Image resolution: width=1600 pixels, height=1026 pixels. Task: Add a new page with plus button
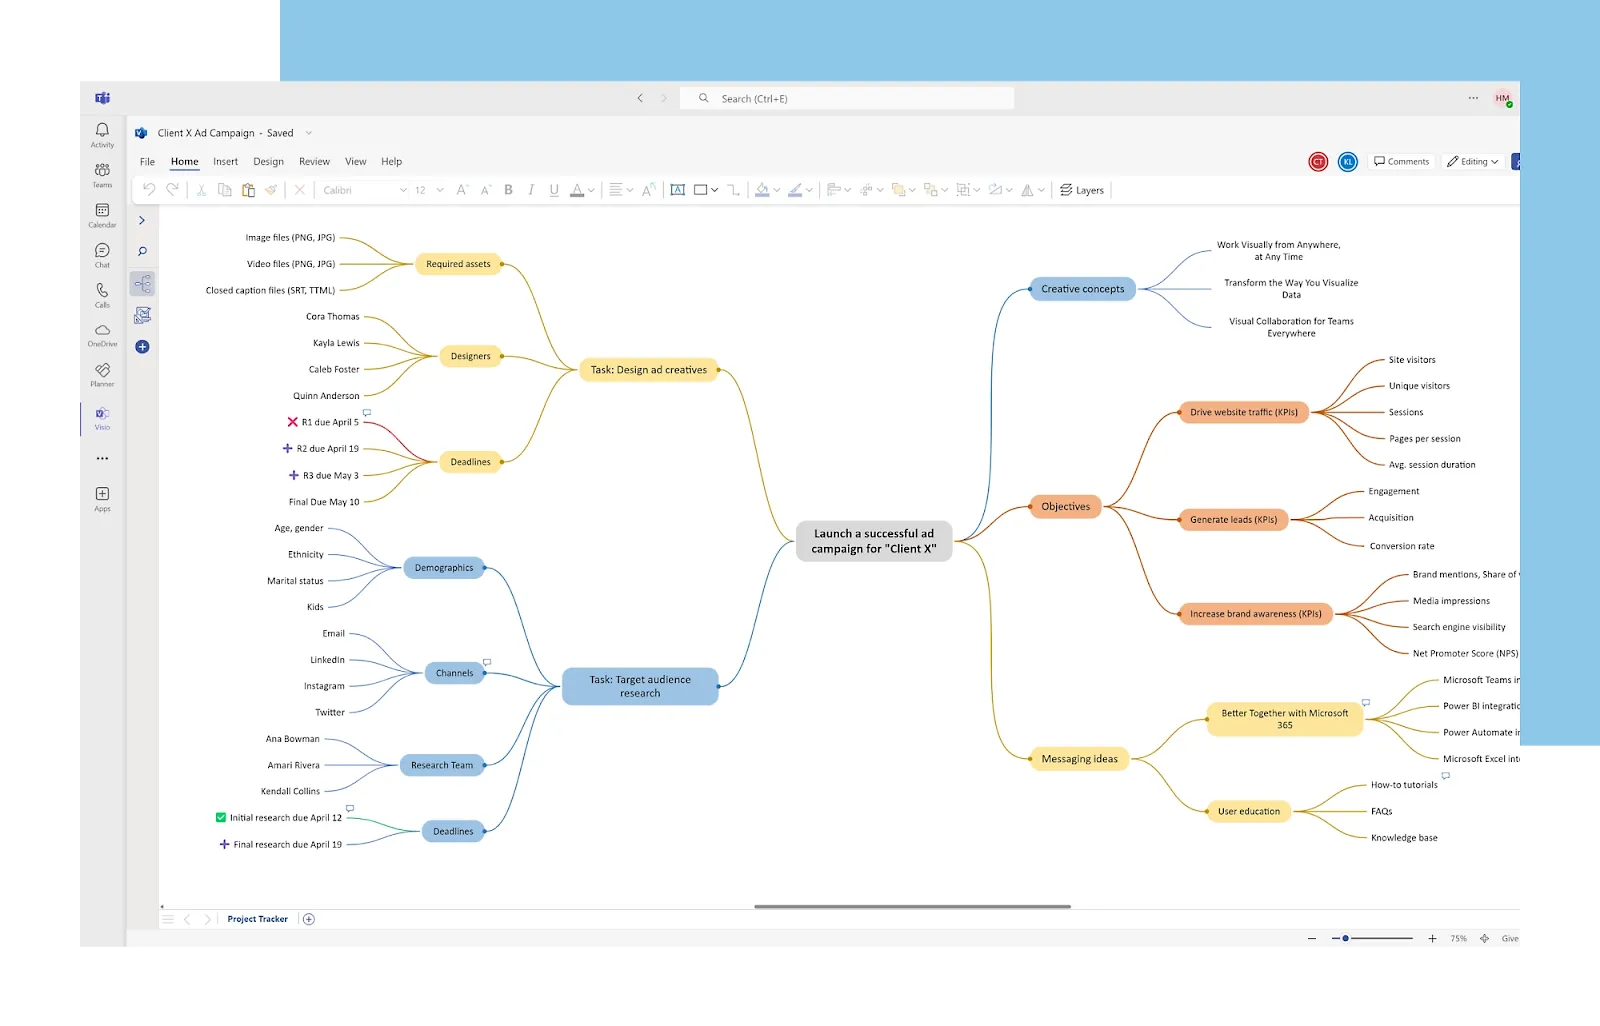309,919
